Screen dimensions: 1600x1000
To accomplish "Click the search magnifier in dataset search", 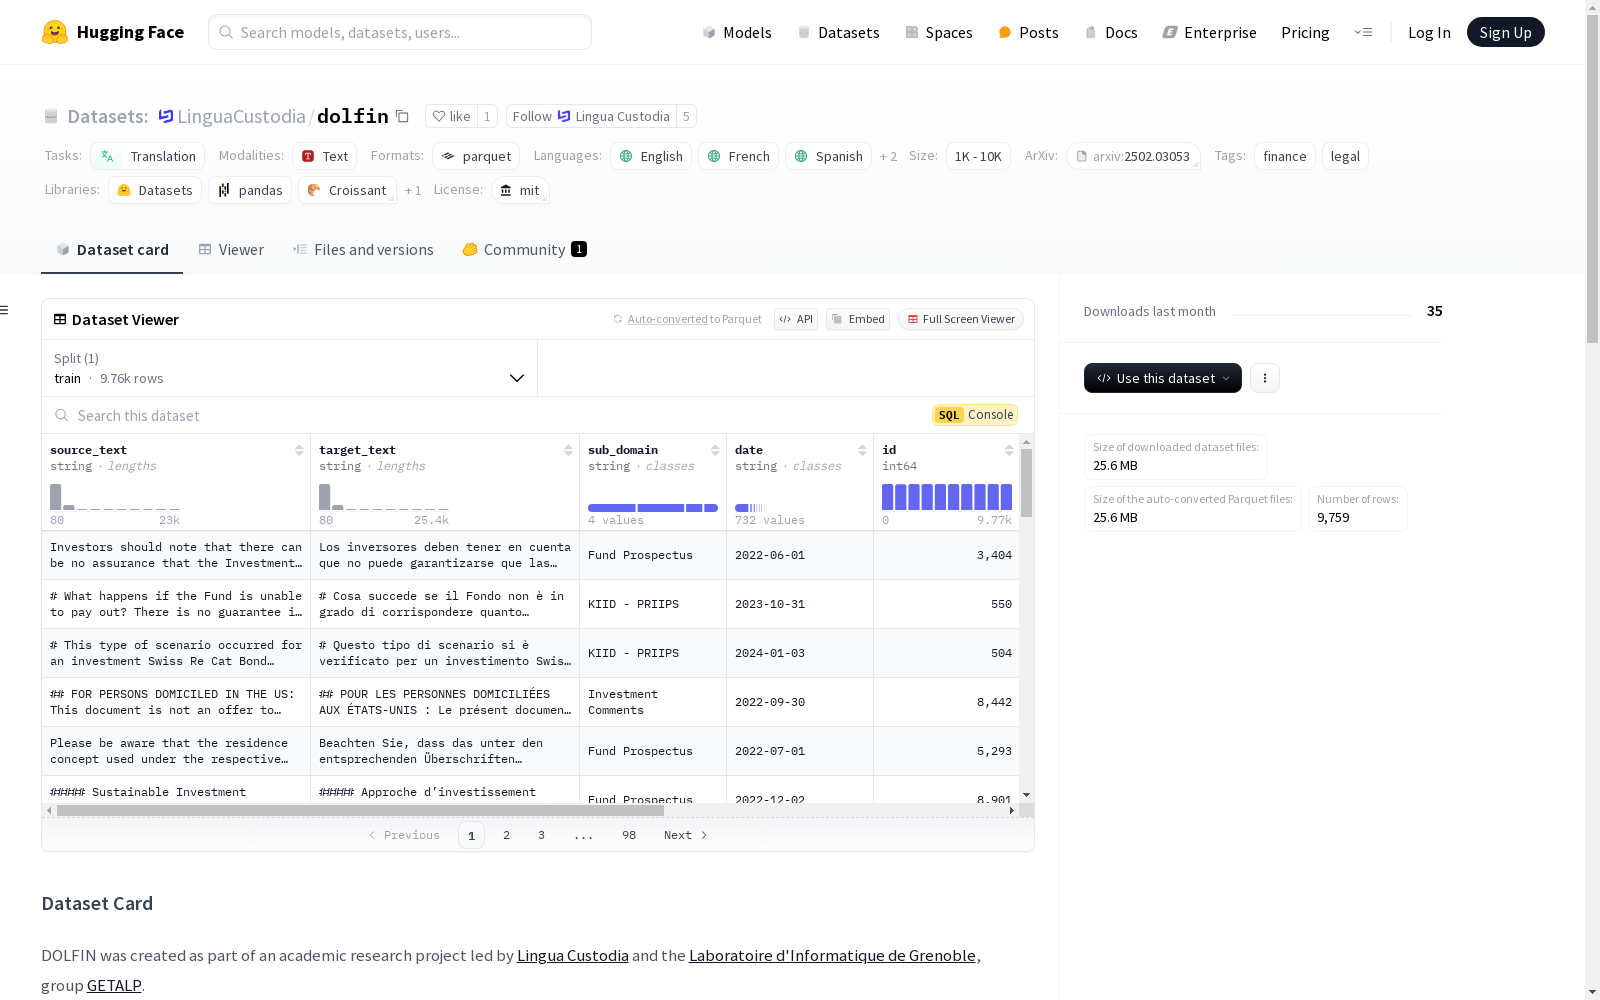I will click(62, 415).
